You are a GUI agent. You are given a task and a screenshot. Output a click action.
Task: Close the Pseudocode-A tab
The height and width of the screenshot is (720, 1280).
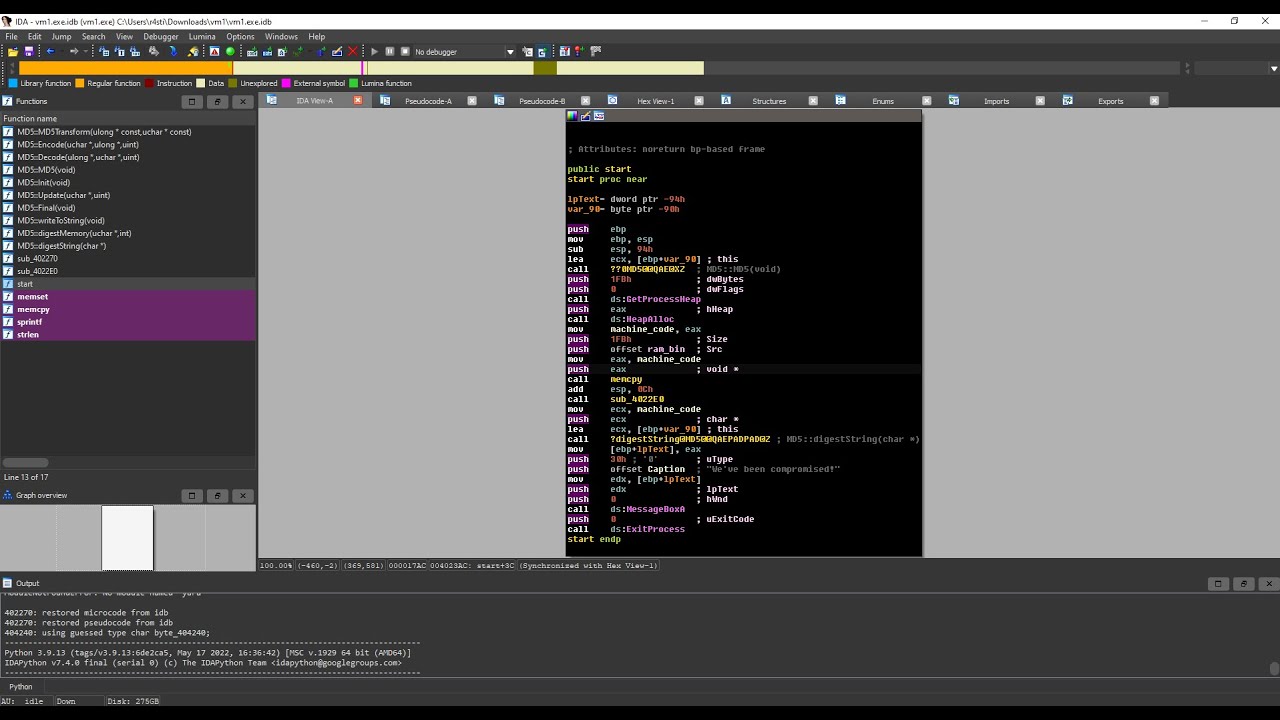471,101
